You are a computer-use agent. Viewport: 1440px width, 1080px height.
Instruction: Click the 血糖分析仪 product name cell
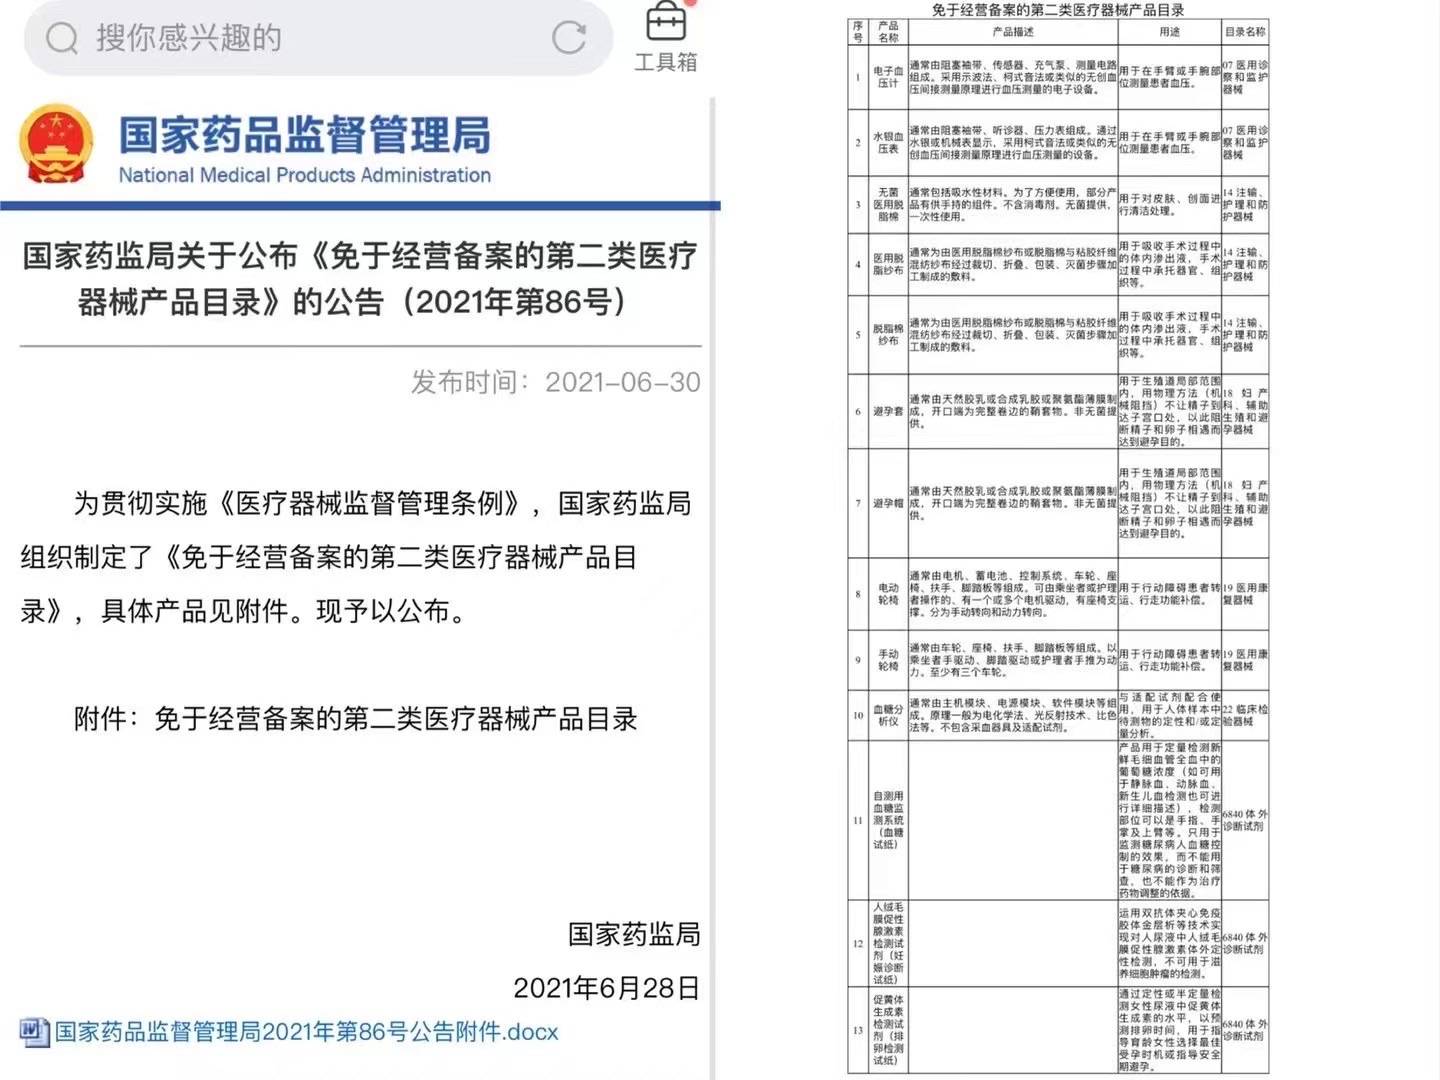coord(888,715)
